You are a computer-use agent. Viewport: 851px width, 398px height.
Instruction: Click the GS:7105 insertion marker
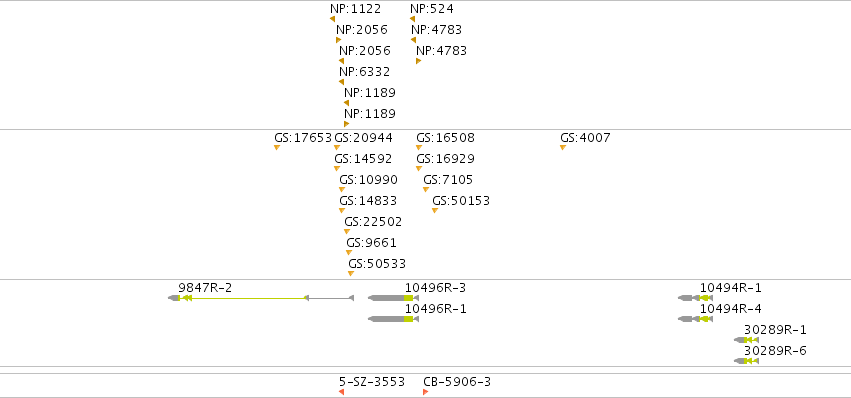point(426,189)
